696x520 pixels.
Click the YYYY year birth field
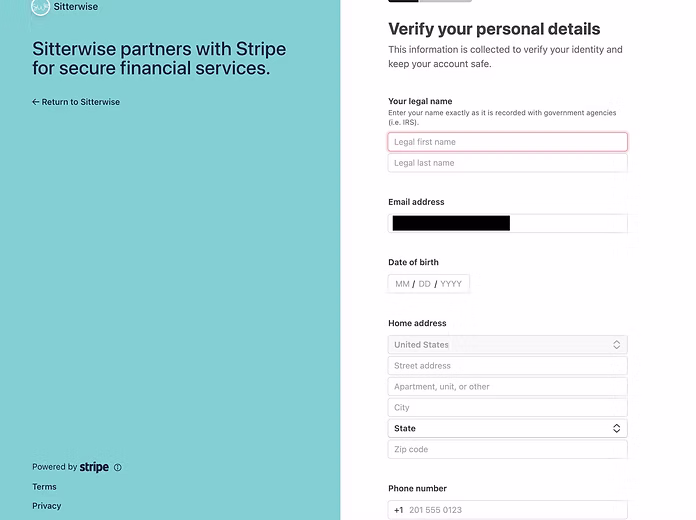[x=451, y=284]
